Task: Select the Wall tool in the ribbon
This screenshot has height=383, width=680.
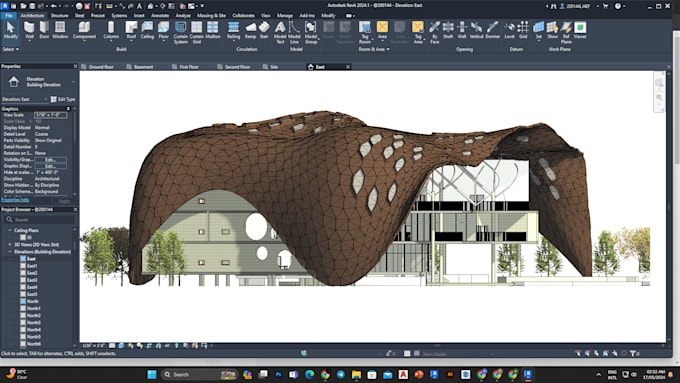Action: [29, 30]
